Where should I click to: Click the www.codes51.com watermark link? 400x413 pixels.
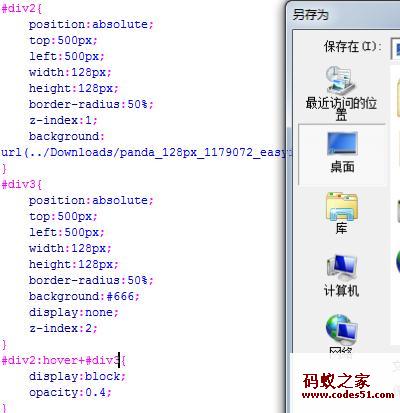348,395
